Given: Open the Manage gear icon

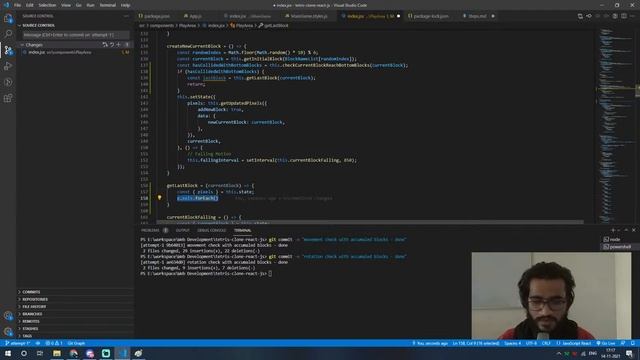Looking at the screenshot, I should 8,331.
